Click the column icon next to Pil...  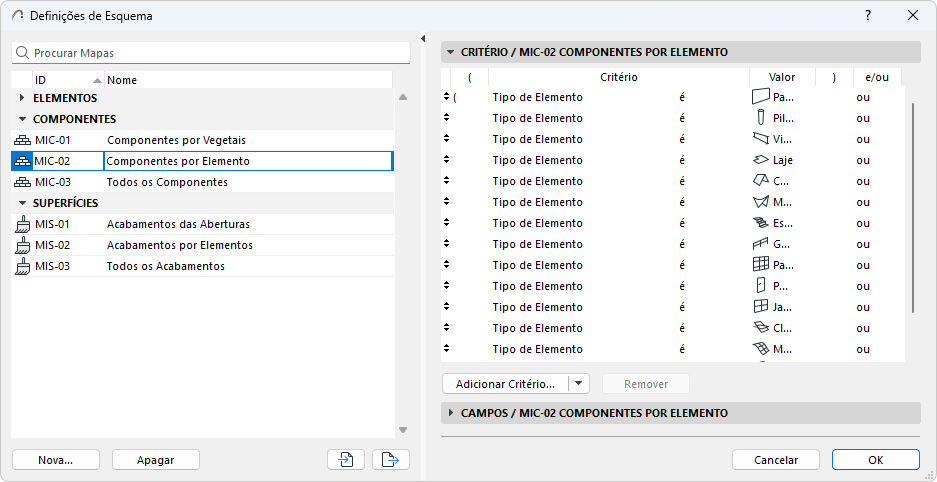pos(761,118)
